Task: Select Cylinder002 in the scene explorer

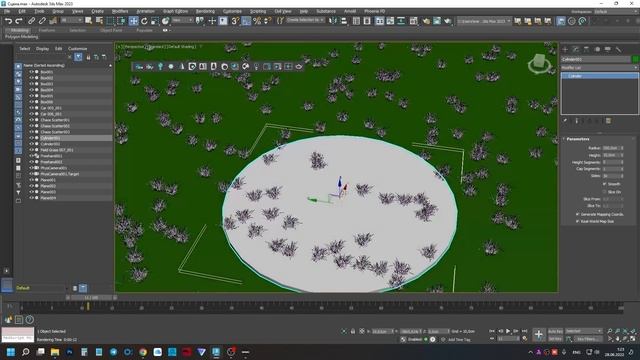Action: click(50, 144)
